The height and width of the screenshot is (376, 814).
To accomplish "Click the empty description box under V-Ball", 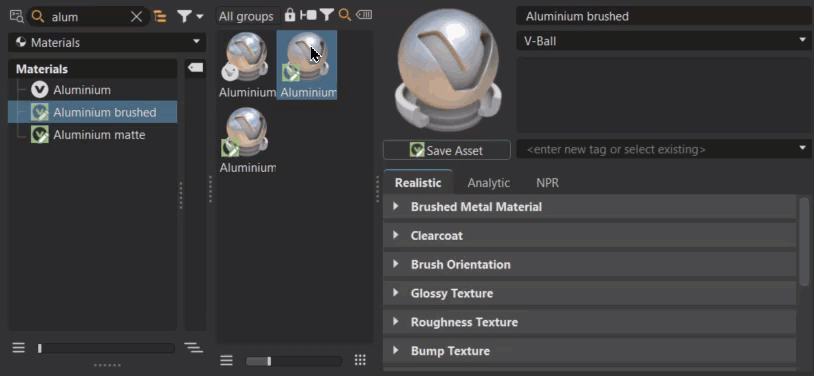I will [x=664, y=95].
